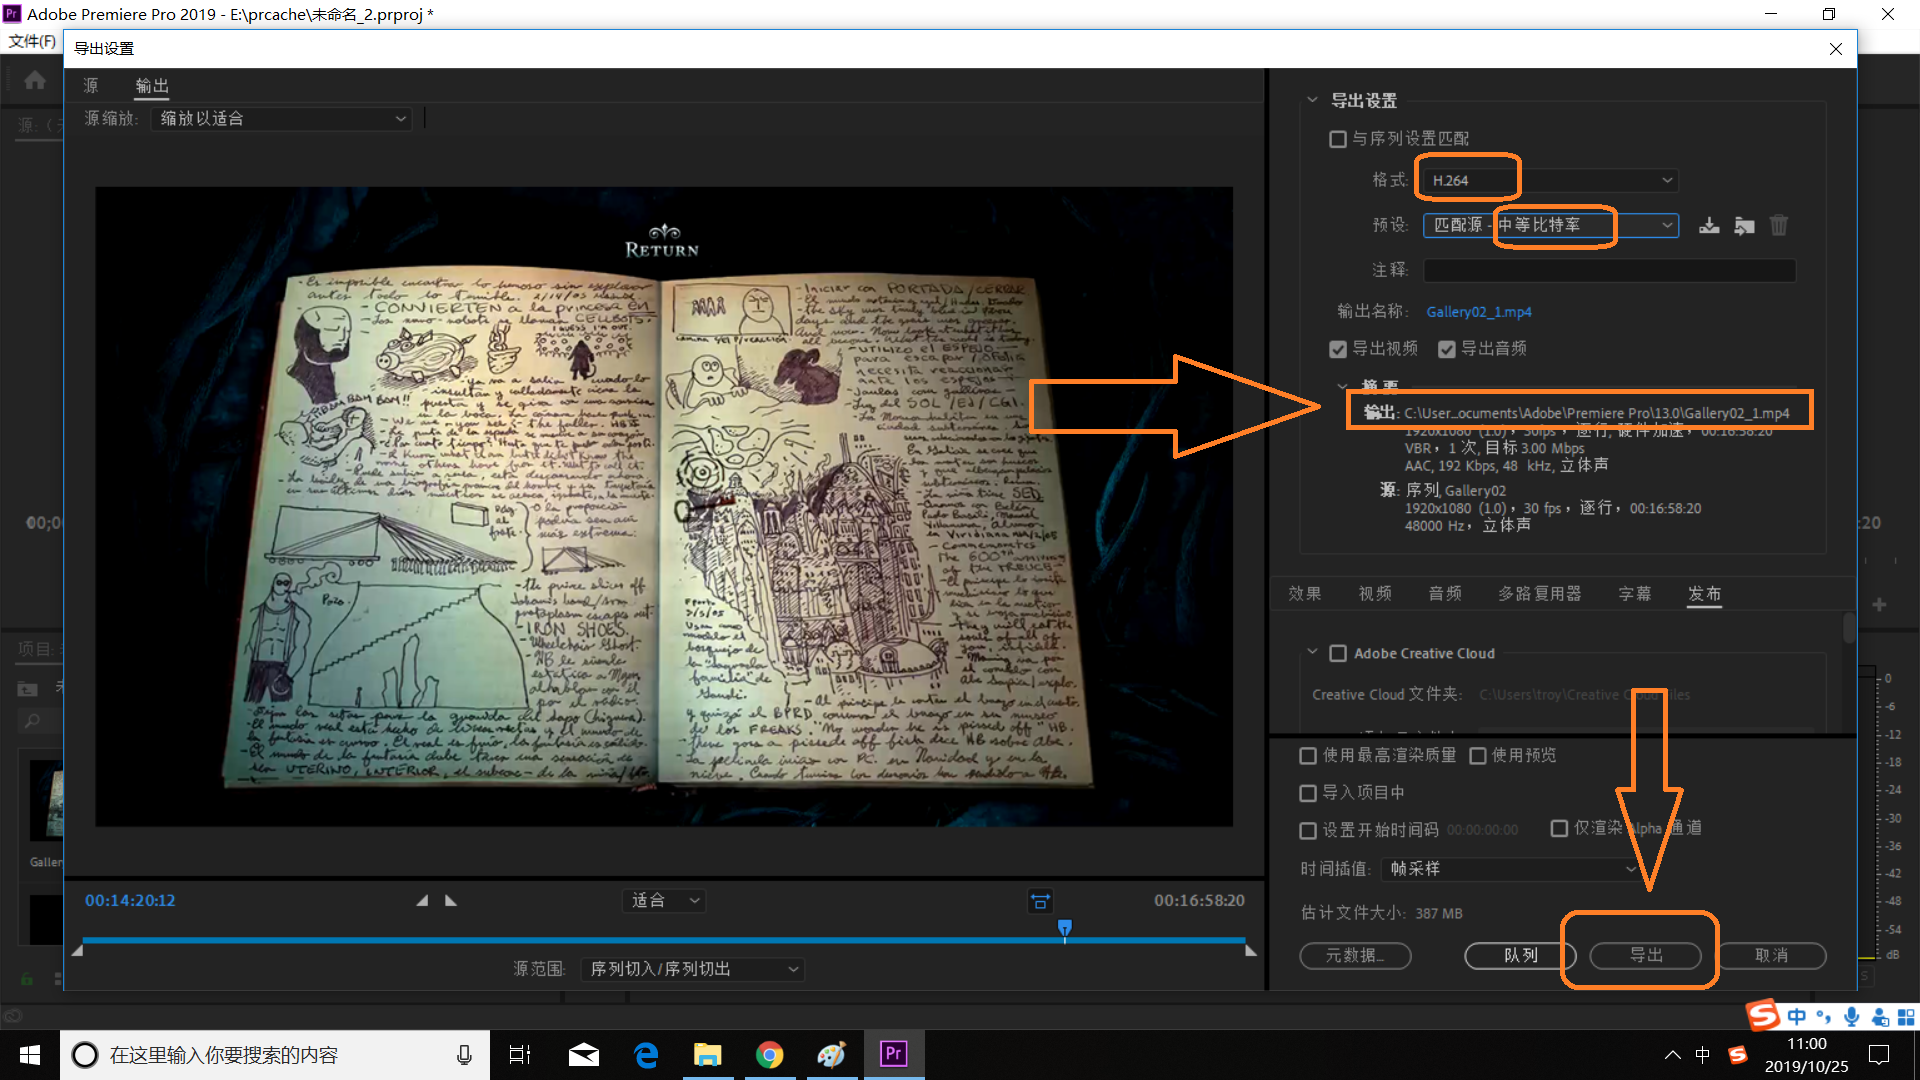Click the set in point marker icon
1920x1080 pixels.
tap(422, 901)
